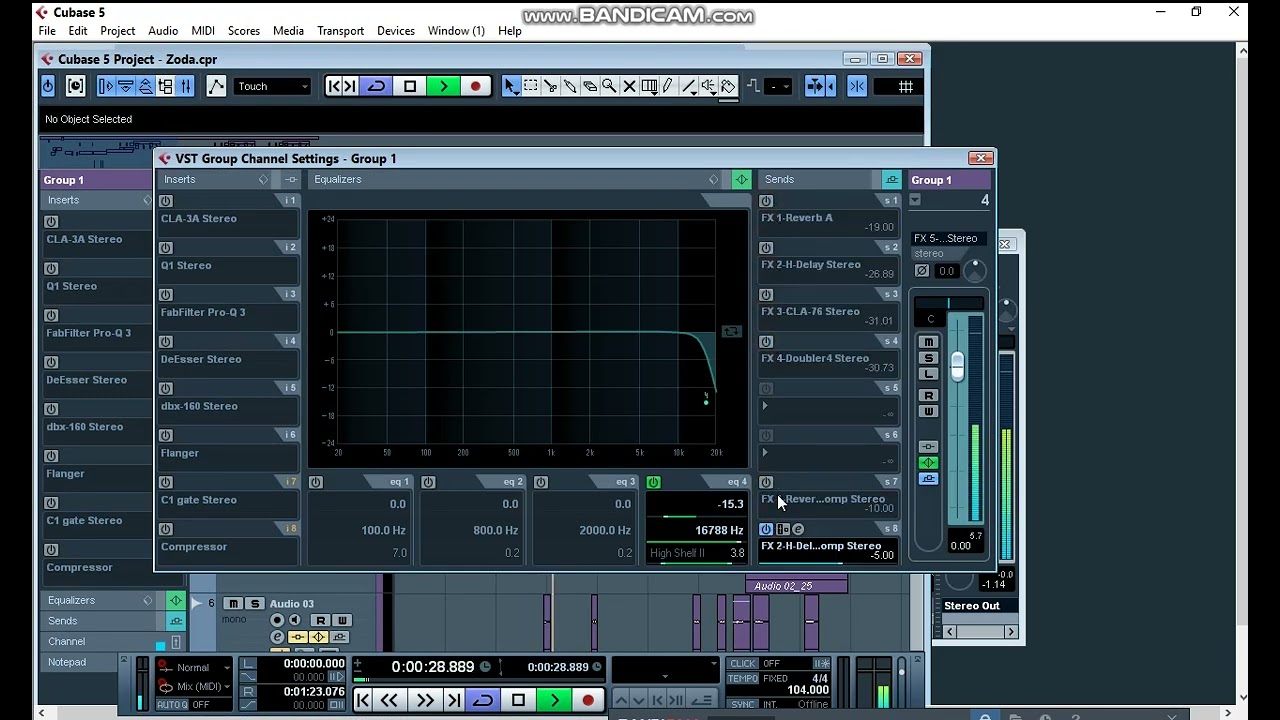Click the Auto-Scroll icon in toolbar
Viewport: 1280px width, 720px height.
click(x=816, y=87)
